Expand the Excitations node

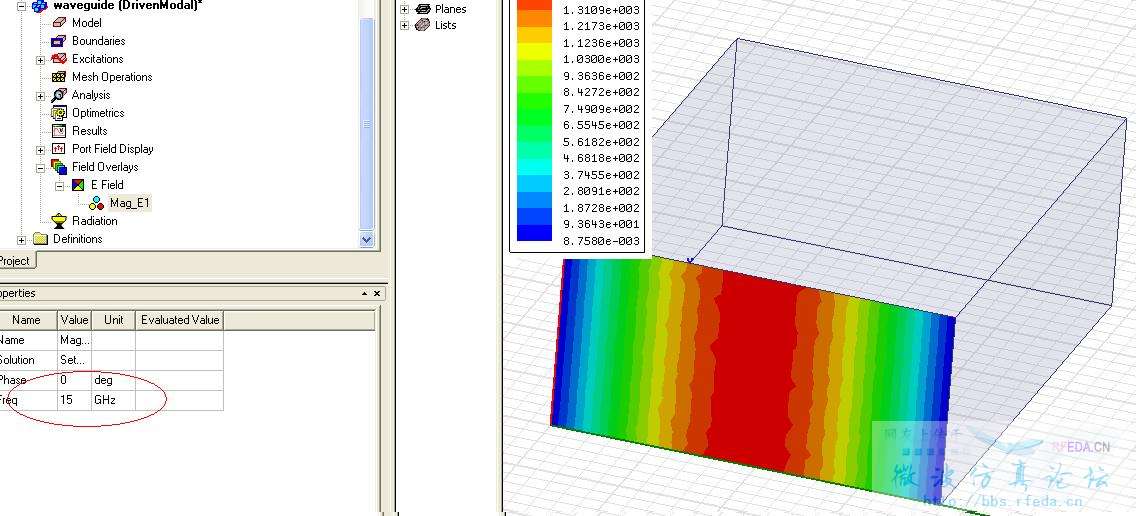pyautogui.click(x=41, y=60)
